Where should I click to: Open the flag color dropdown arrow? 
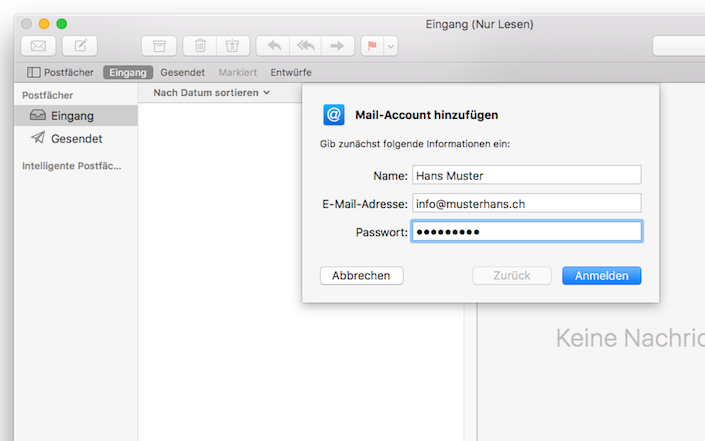pyautogui.click(x=390, y=45)
